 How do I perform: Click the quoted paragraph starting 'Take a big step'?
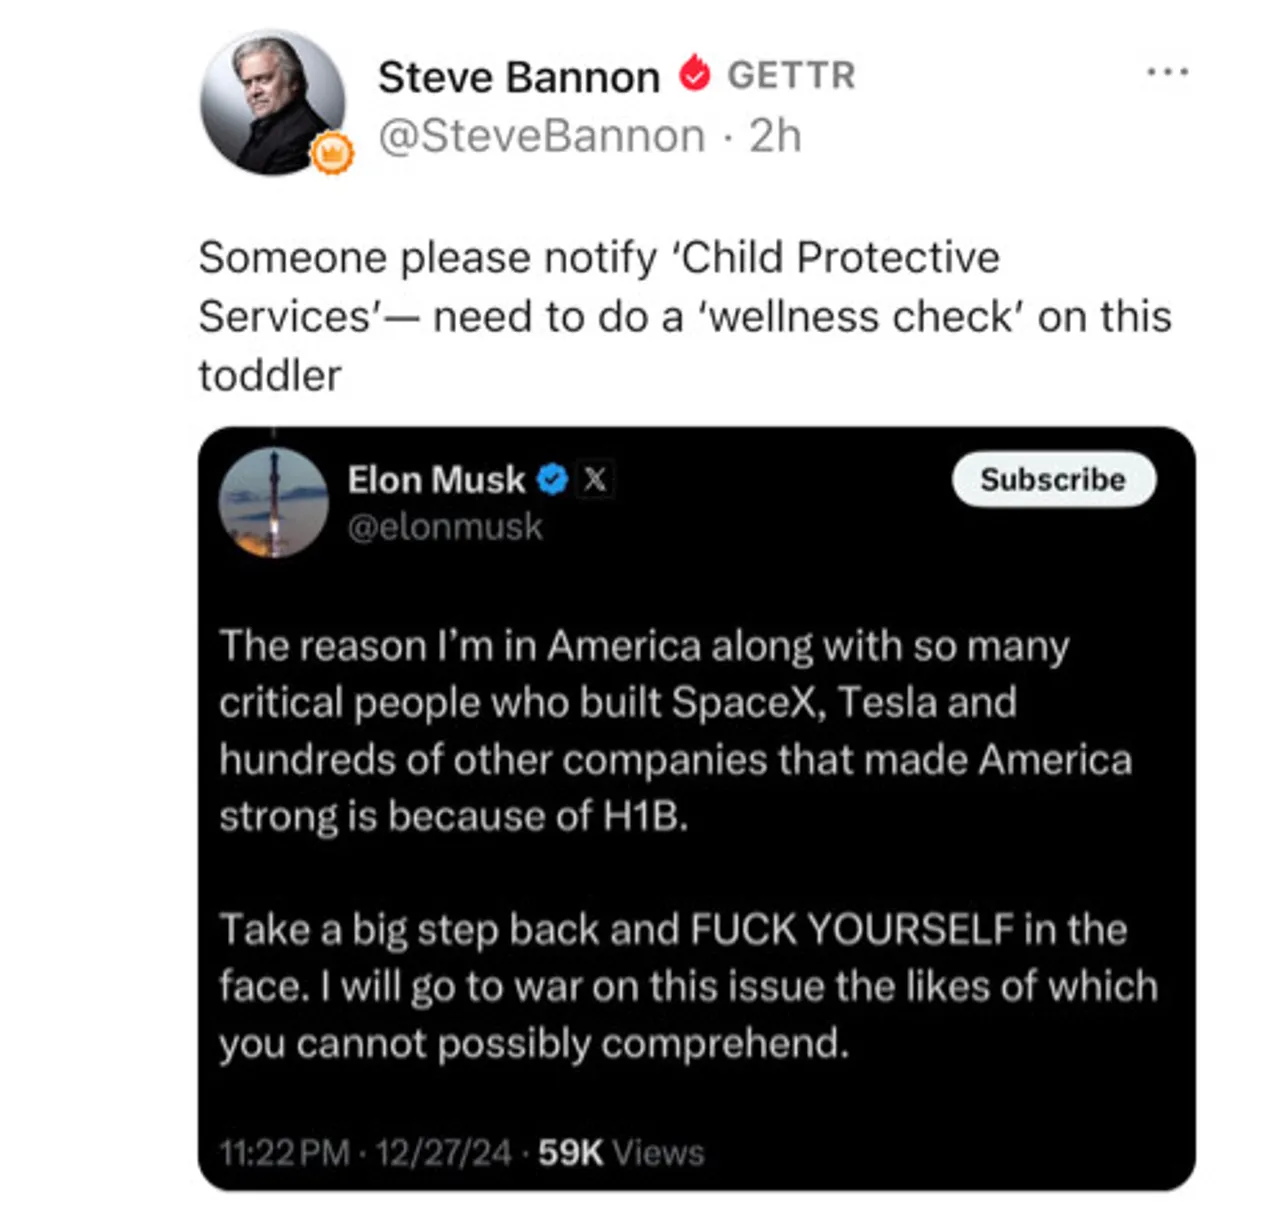(x=688, y=986)
